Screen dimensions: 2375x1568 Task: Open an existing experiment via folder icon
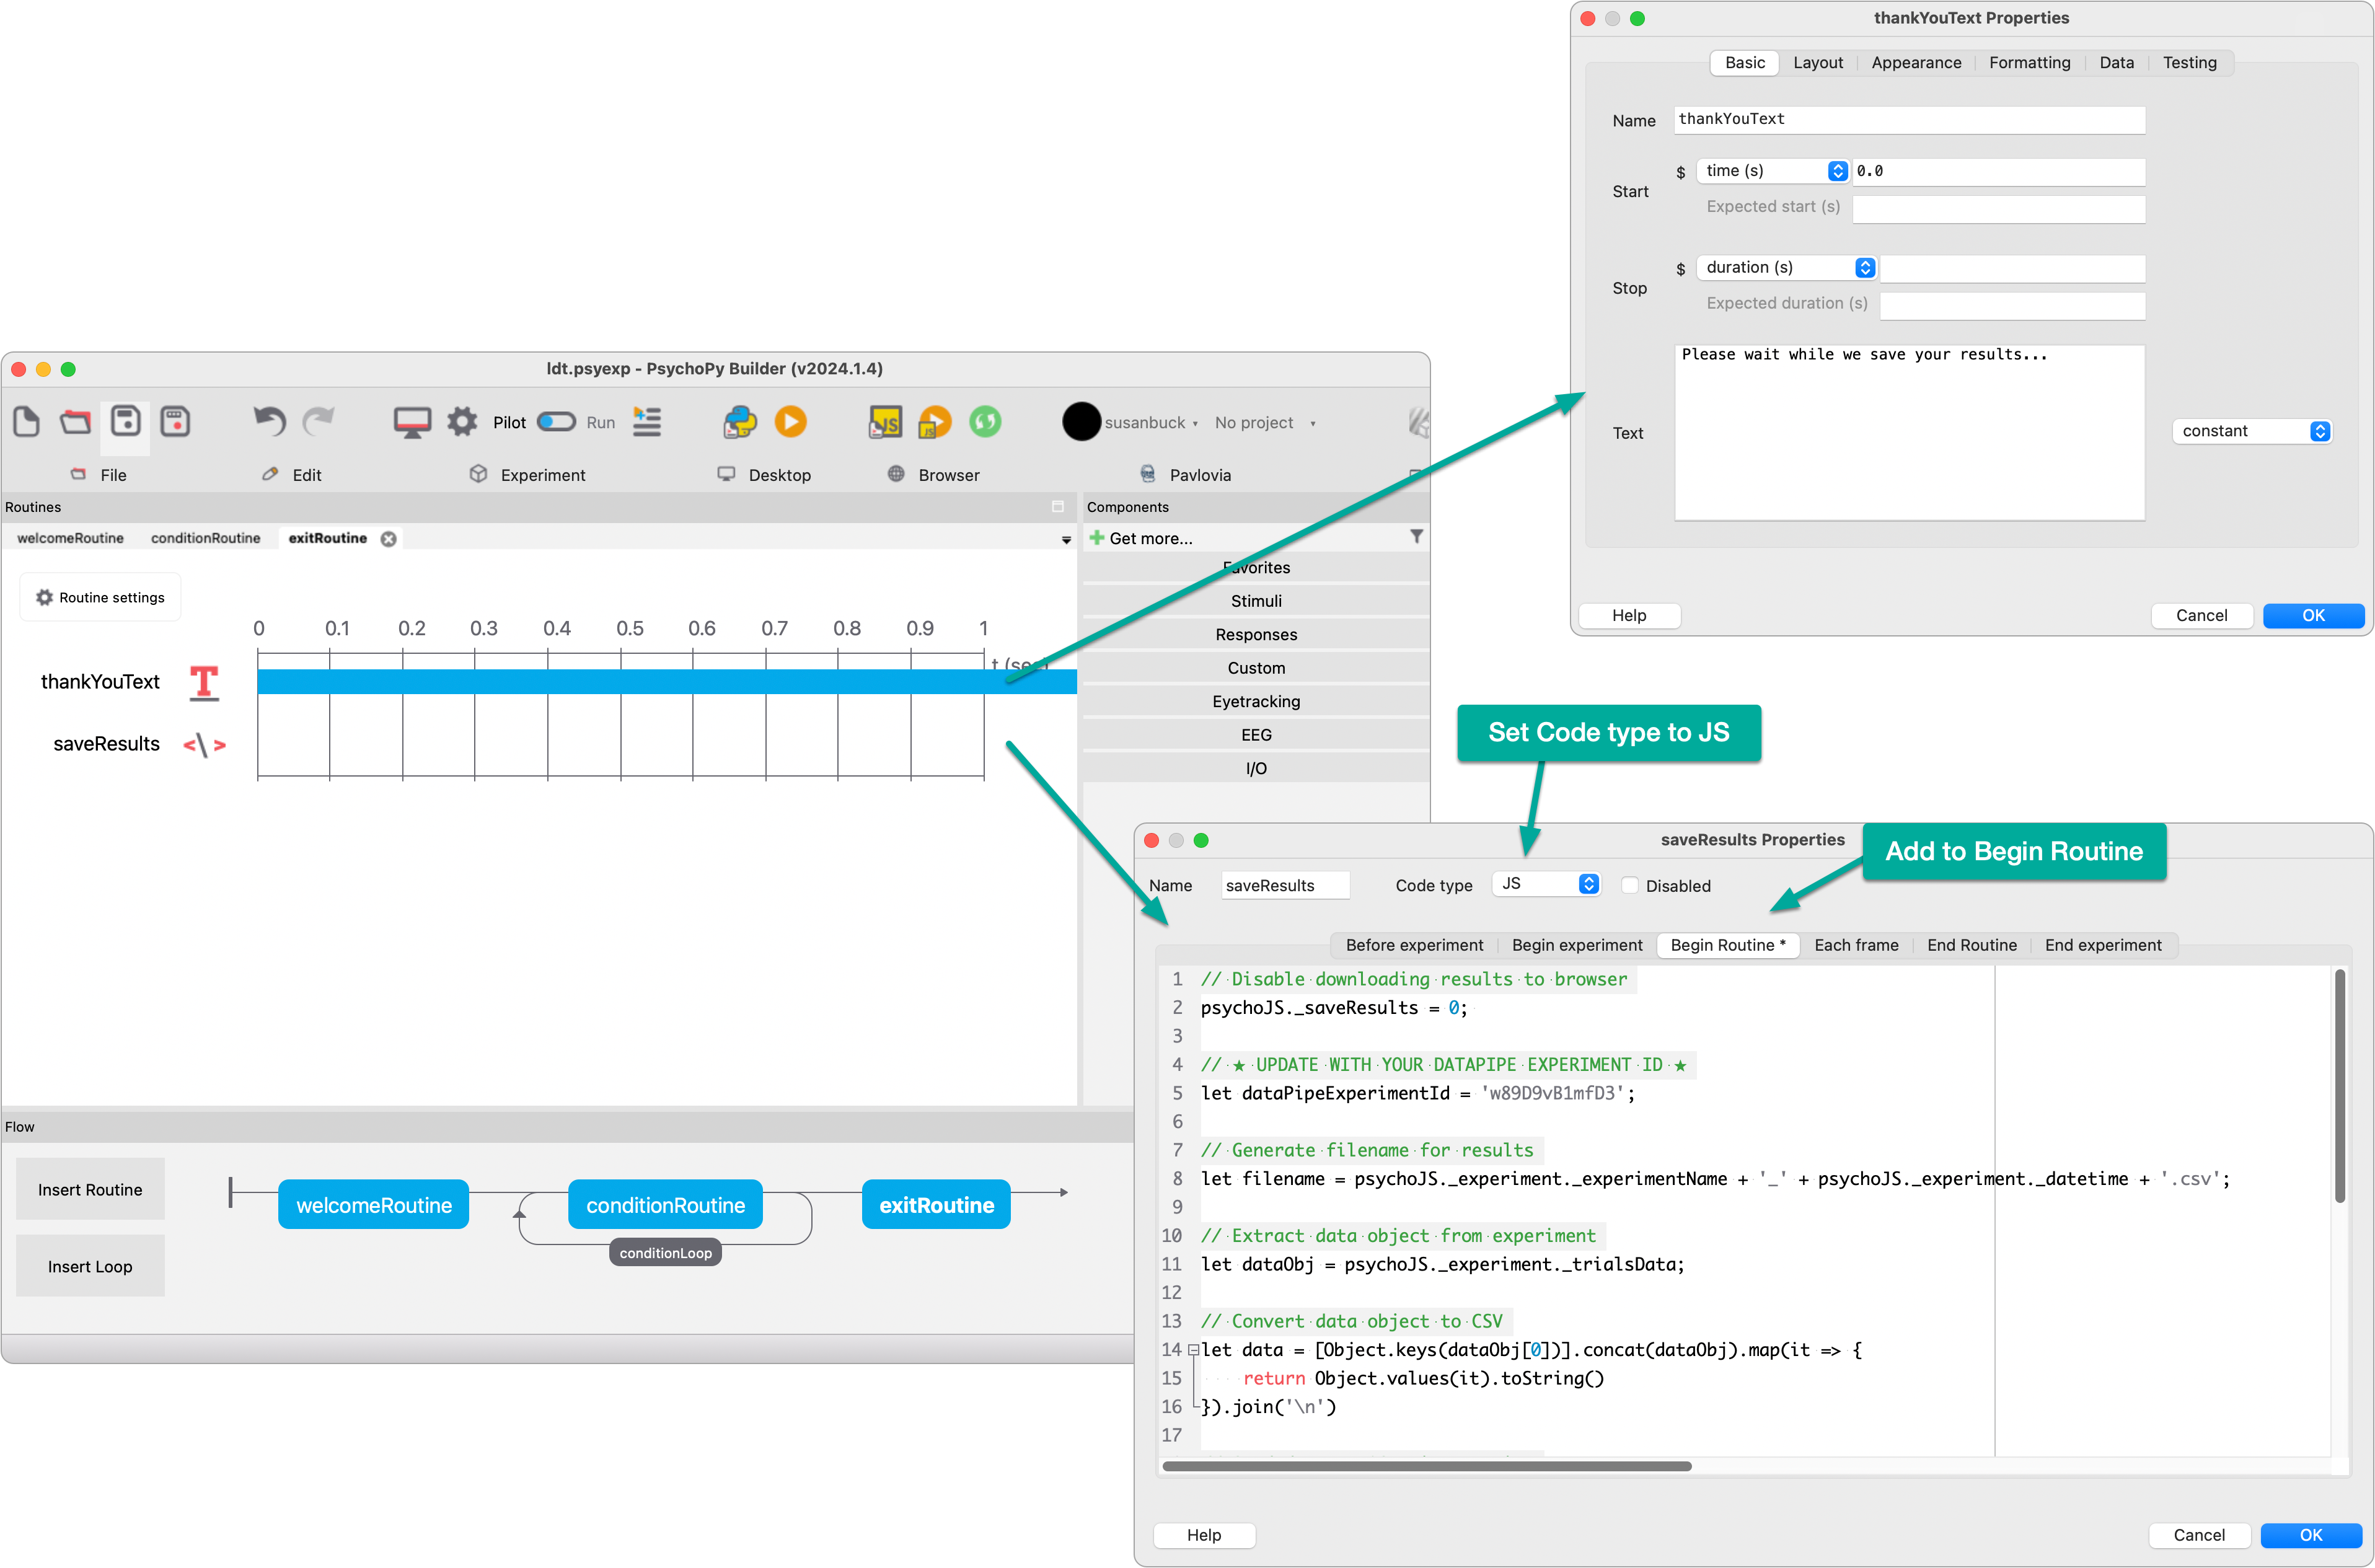coord(75,422)
